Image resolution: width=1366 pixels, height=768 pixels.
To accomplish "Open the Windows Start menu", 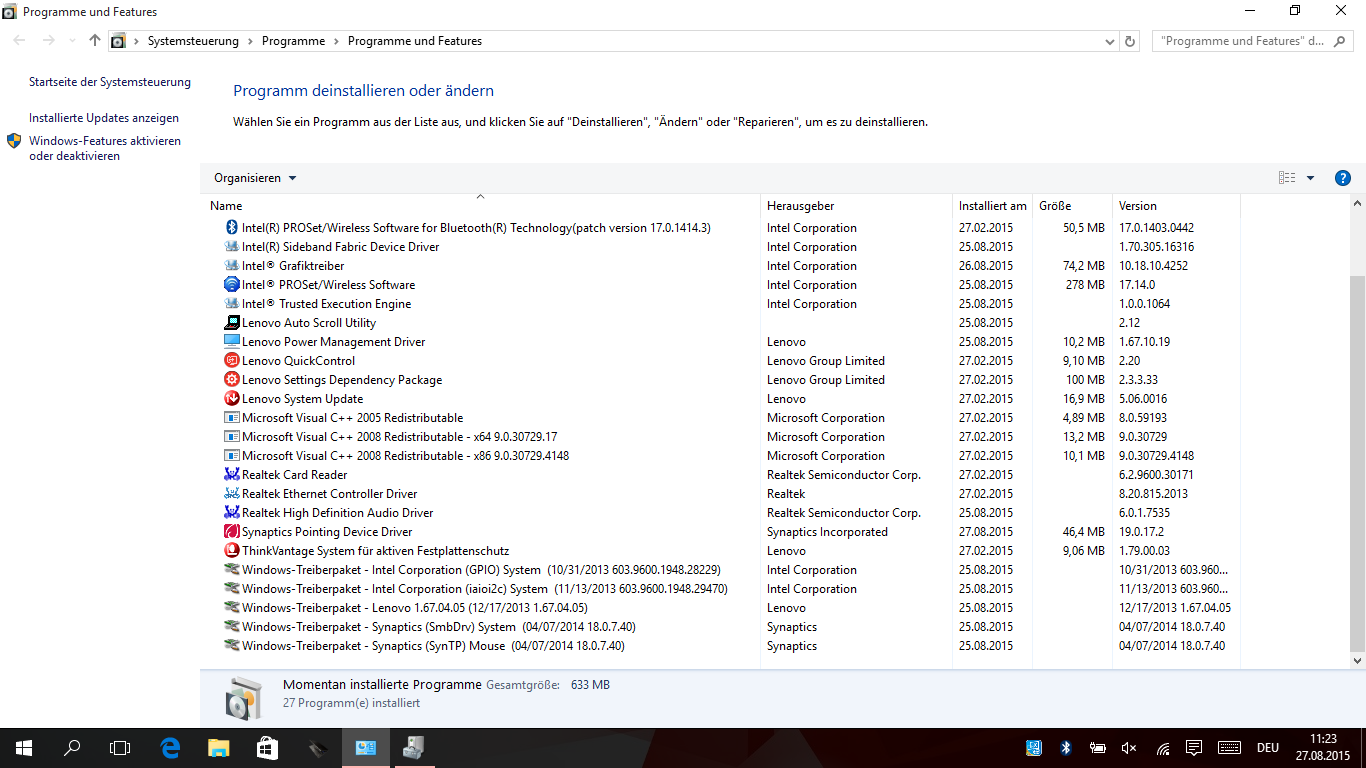I will (x=24, y=747).
